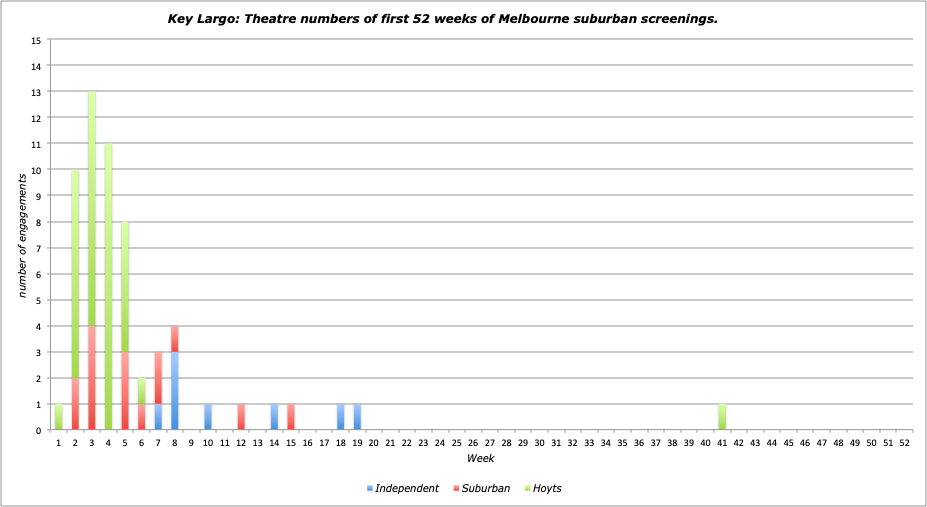Click the blue Independent legend swatch
Image resolution: width=927 pixels, height=507 pixels.
click(370, 488)
